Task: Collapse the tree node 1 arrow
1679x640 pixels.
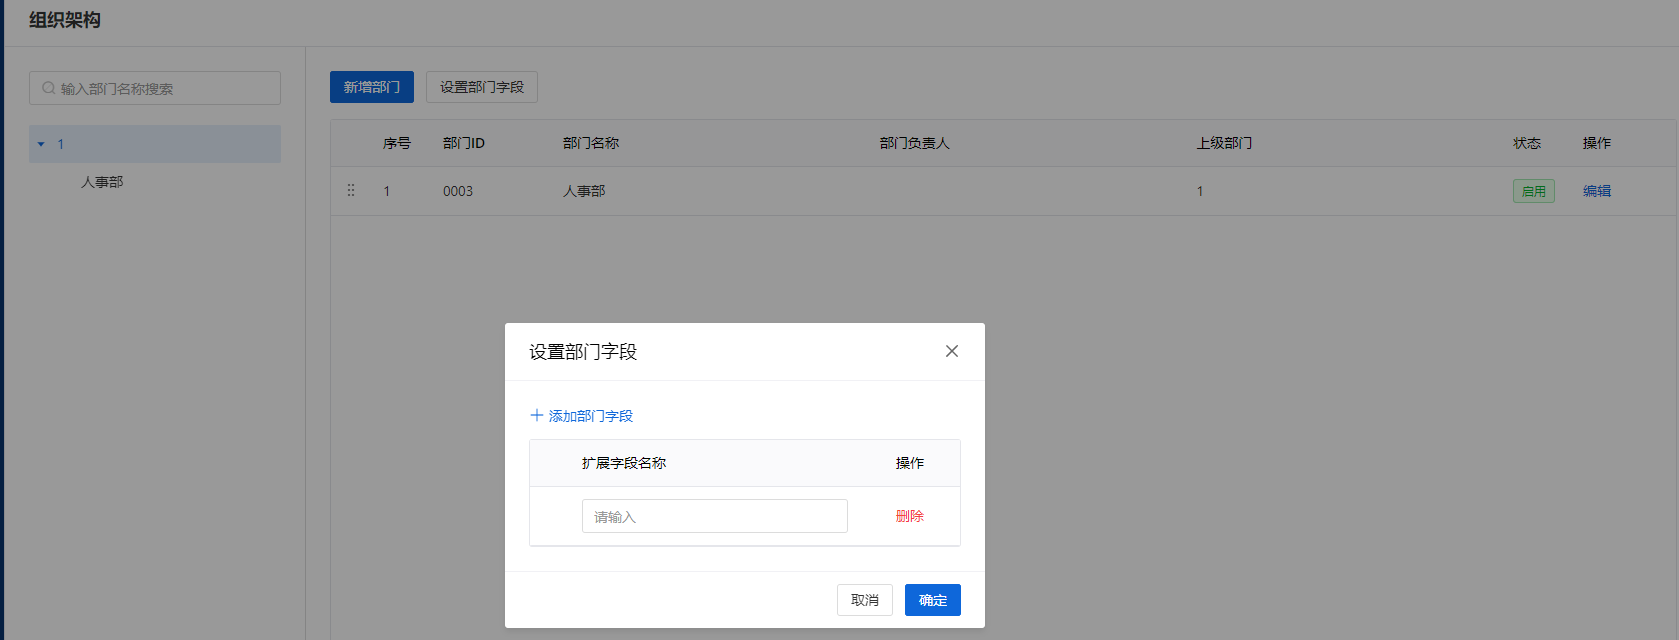Action: click(41, 144)
